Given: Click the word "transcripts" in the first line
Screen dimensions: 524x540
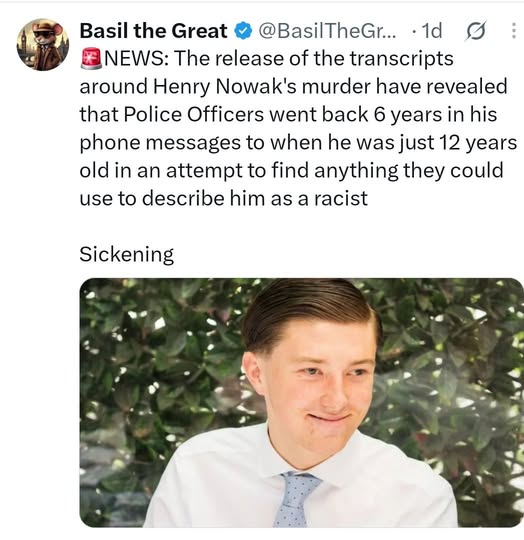Looking at the screenshot, I should [401, 59].
